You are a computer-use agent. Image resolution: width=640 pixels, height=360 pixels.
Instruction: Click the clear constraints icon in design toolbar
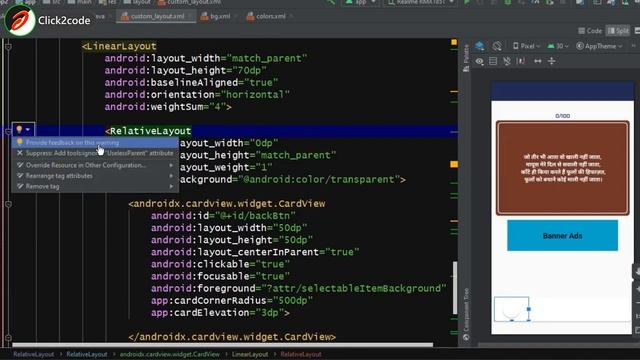pyautogui.click(x=507, y=61)
